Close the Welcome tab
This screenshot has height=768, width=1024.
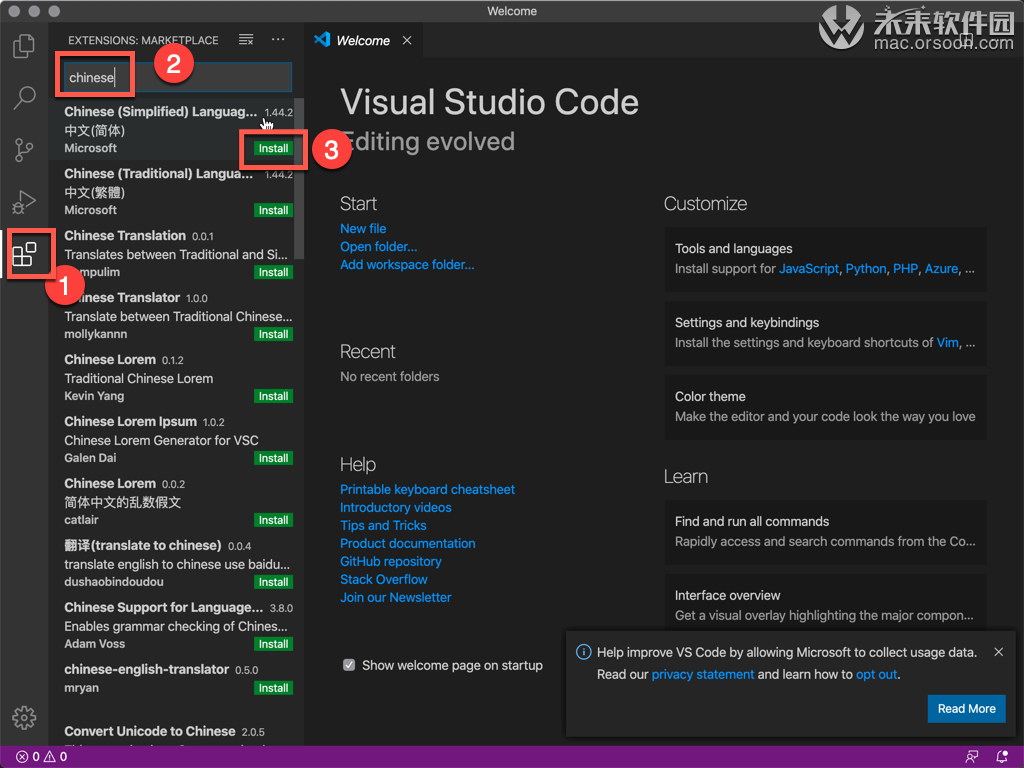coord(407,40)
